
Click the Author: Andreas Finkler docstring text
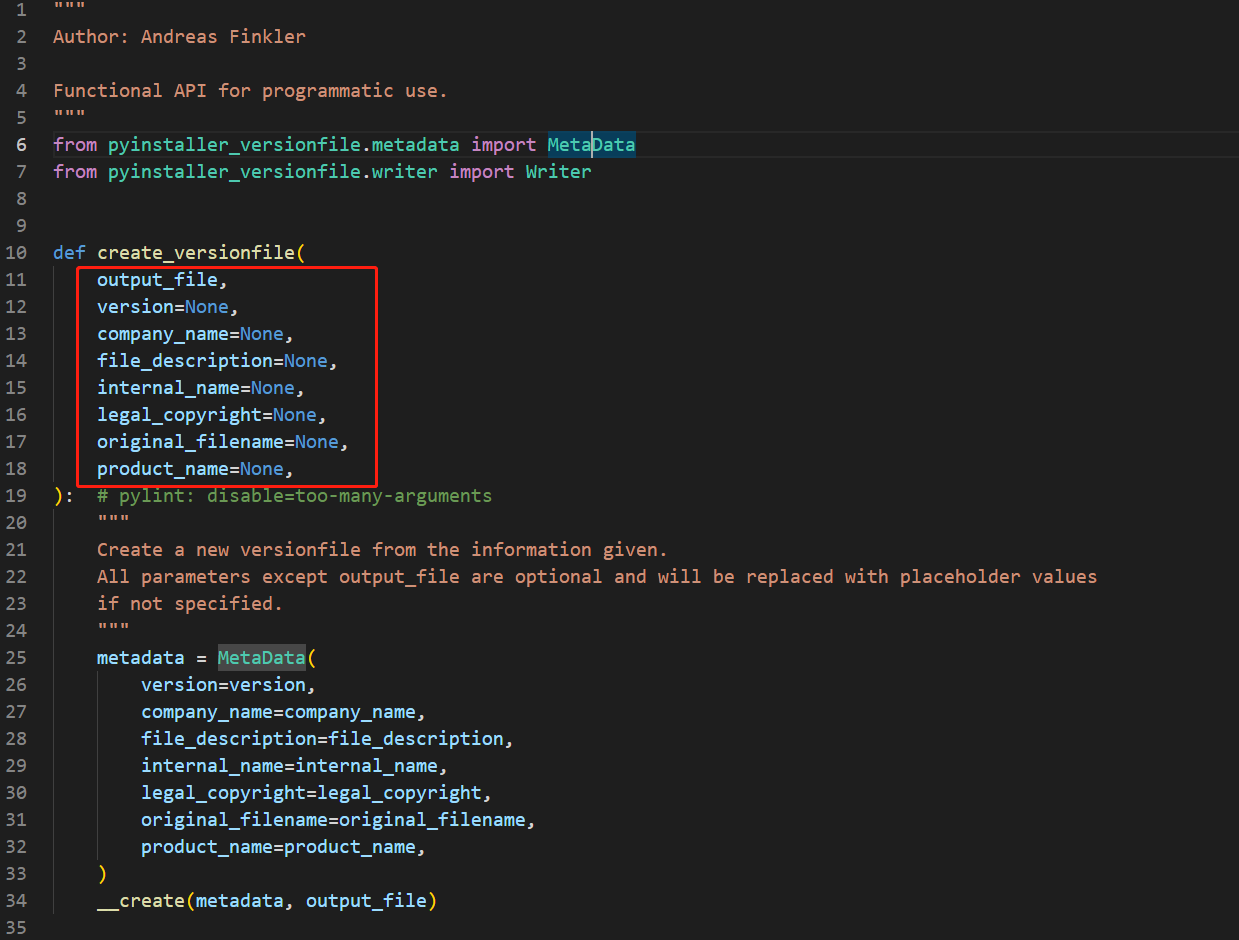pyautogui.click(x=179, y=36)
